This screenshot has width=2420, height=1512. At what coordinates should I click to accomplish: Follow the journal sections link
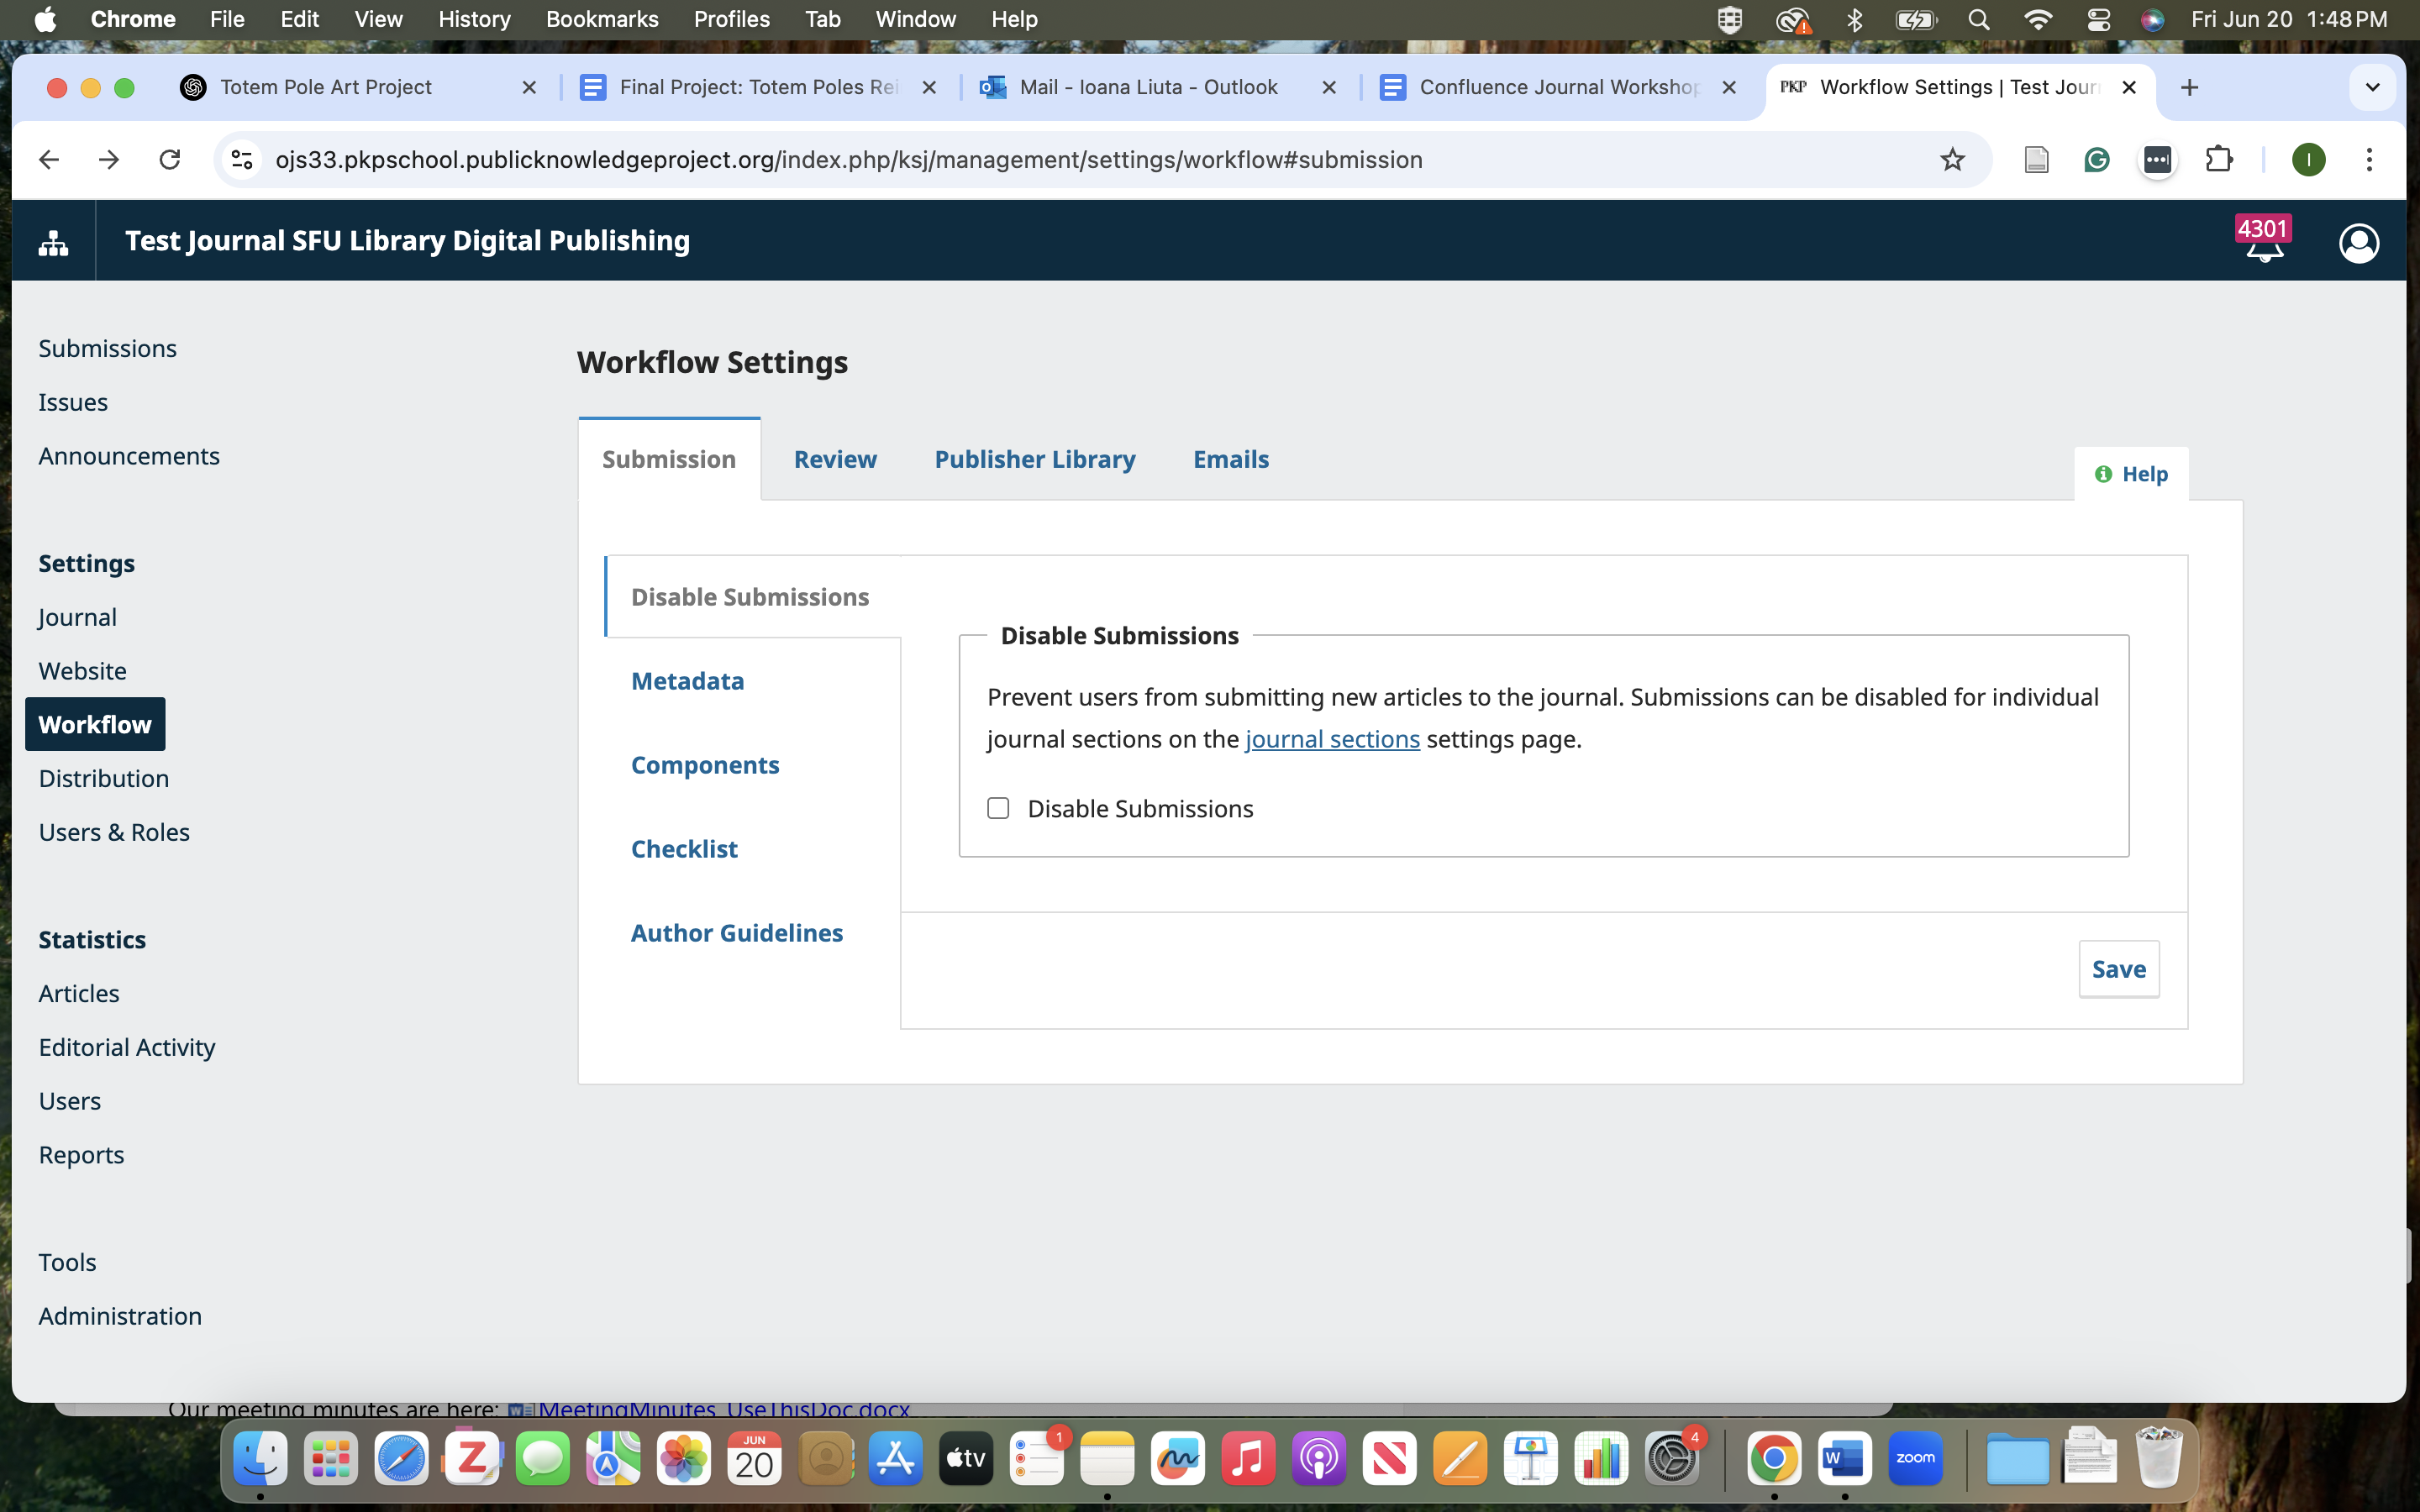pos(1332,739)
